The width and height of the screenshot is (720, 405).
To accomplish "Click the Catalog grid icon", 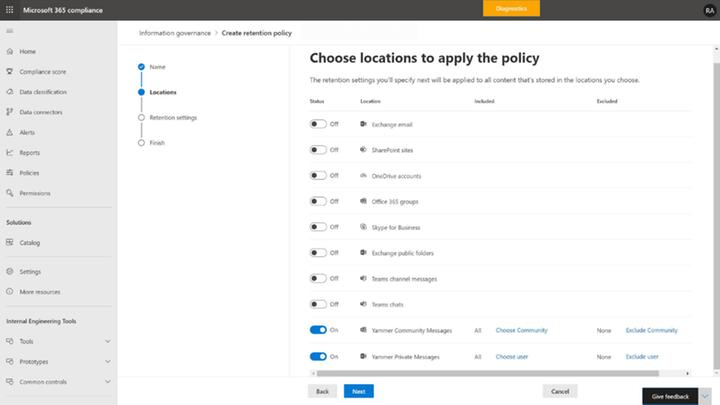I will click(10, 242).
